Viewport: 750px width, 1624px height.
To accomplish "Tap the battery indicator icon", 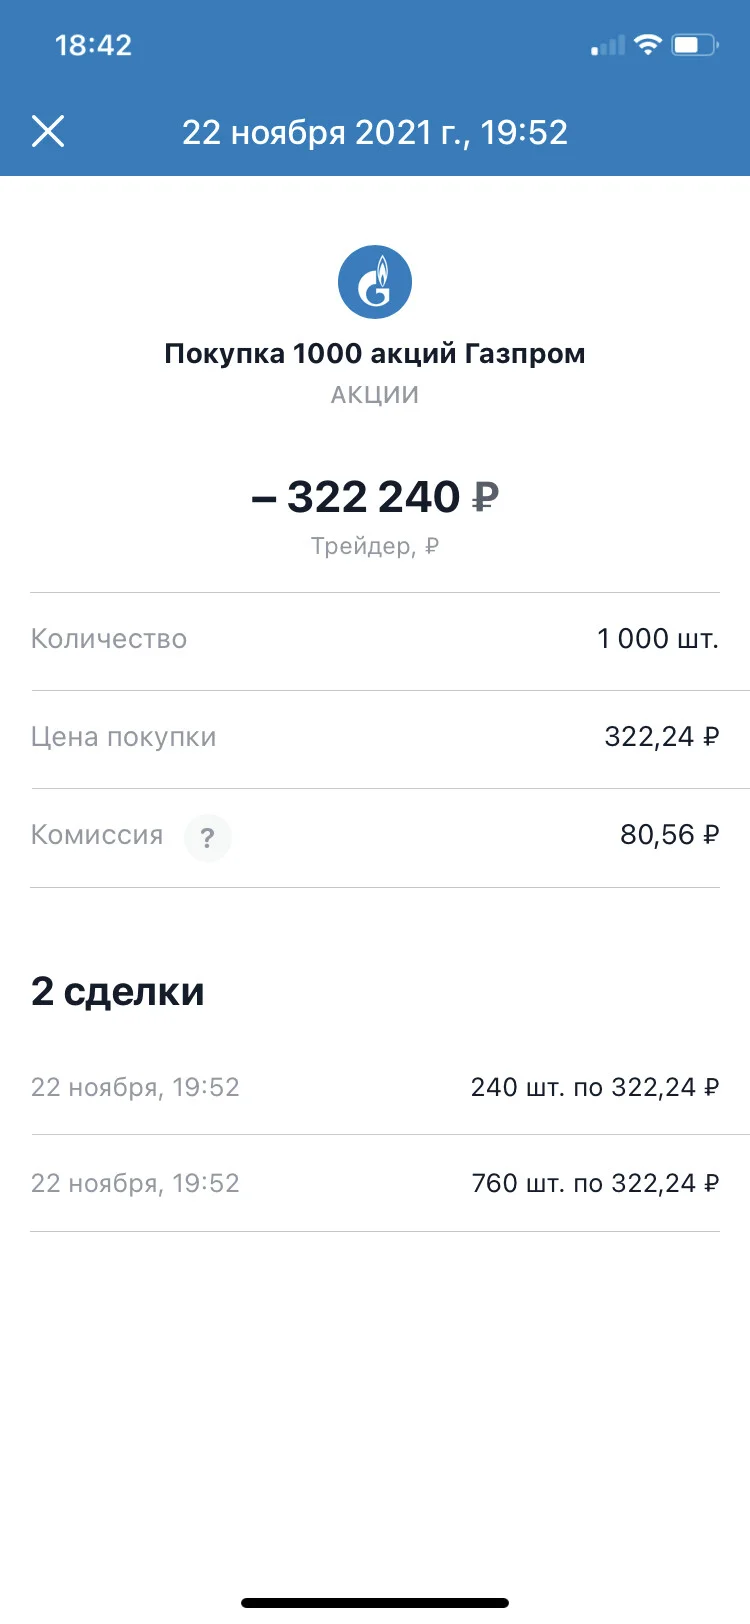I will tap(695, 44).
